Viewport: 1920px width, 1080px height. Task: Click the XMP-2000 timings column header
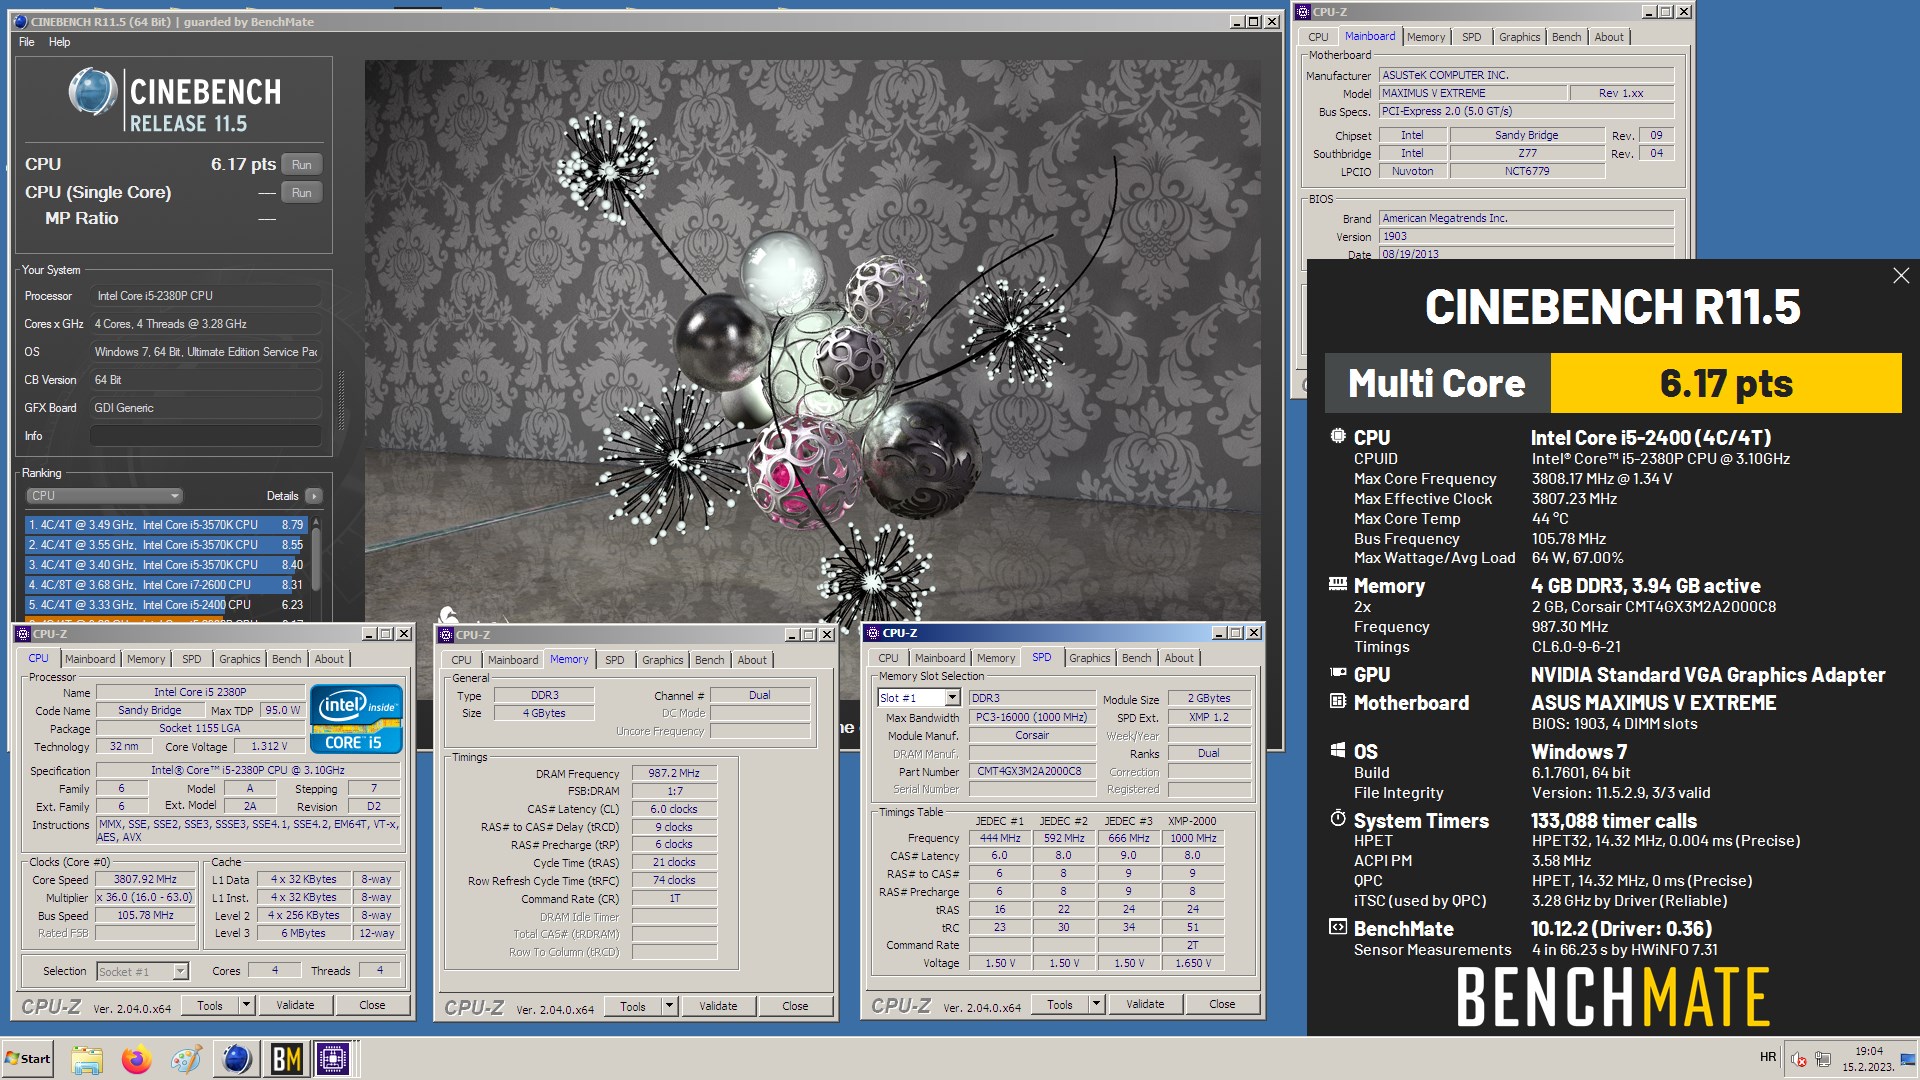[1192, 820]
